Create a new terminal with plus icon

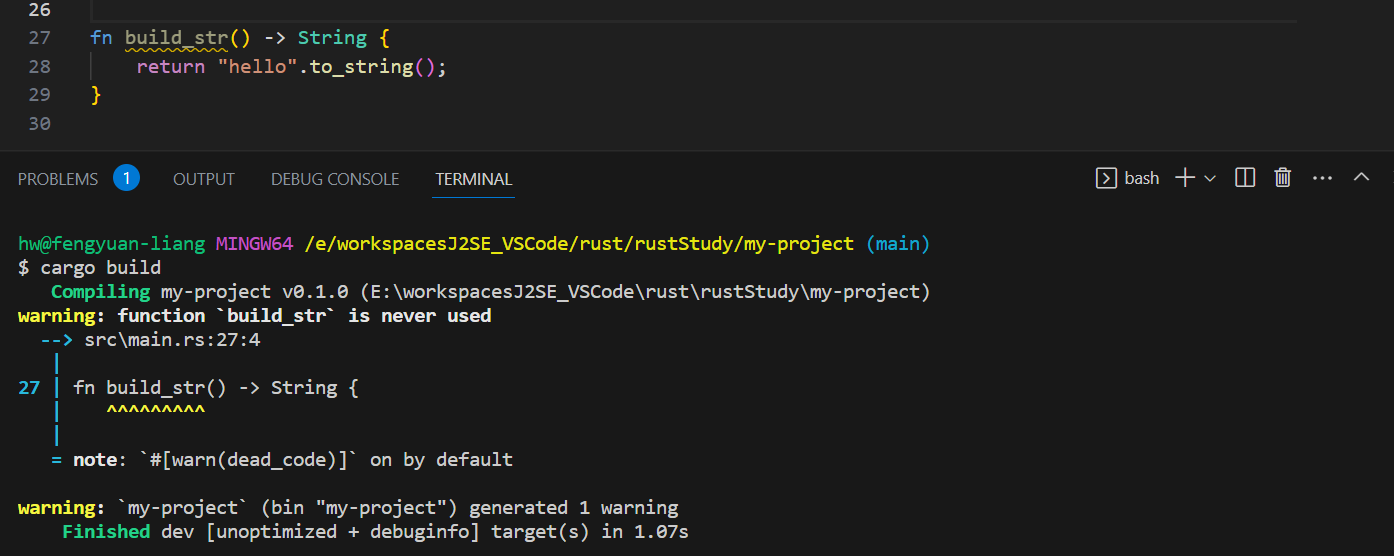tap(1185, 178)
